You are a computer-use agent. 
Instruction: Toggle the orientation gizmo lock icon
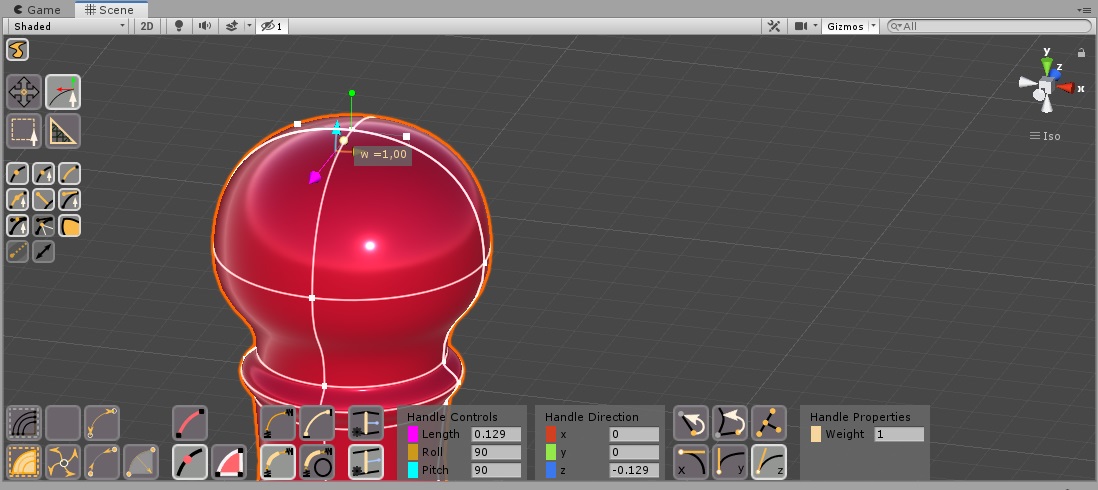[1081, 52]
